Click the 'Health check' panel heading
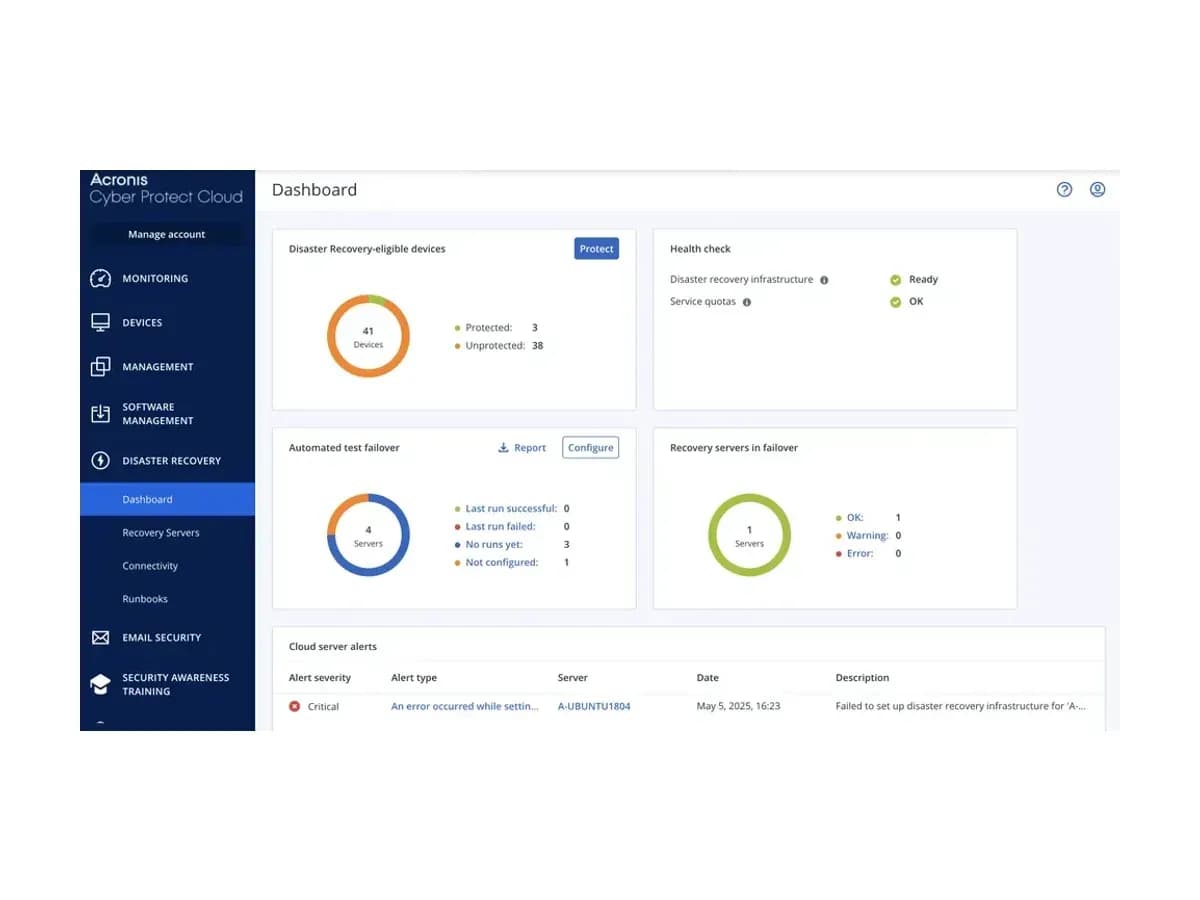Screen dimensions: 1200x900 coord(700,249)
